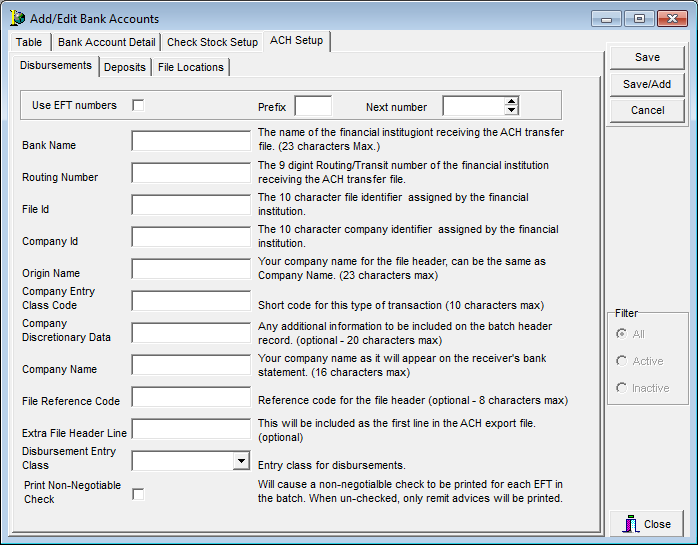Select the Inactive filter radio button
698x545 pixels.
622,388
